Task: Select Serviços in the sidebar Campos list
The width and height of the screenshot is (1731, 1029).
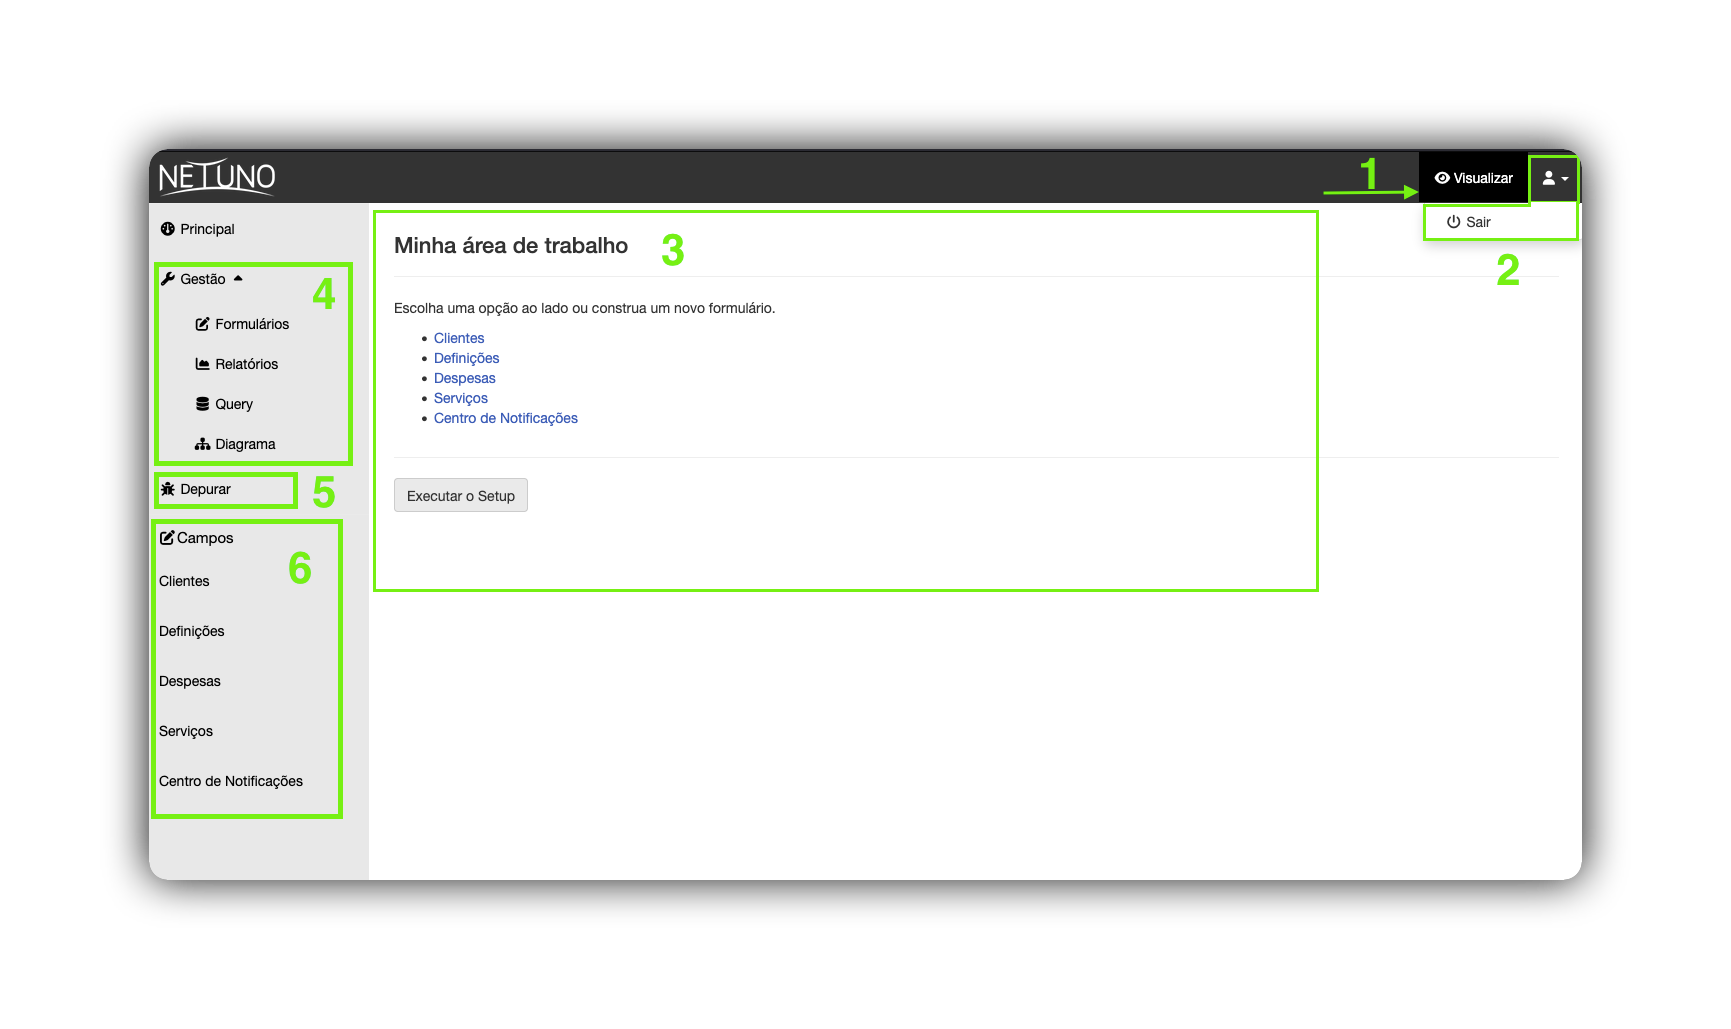Action: point(186,731)
